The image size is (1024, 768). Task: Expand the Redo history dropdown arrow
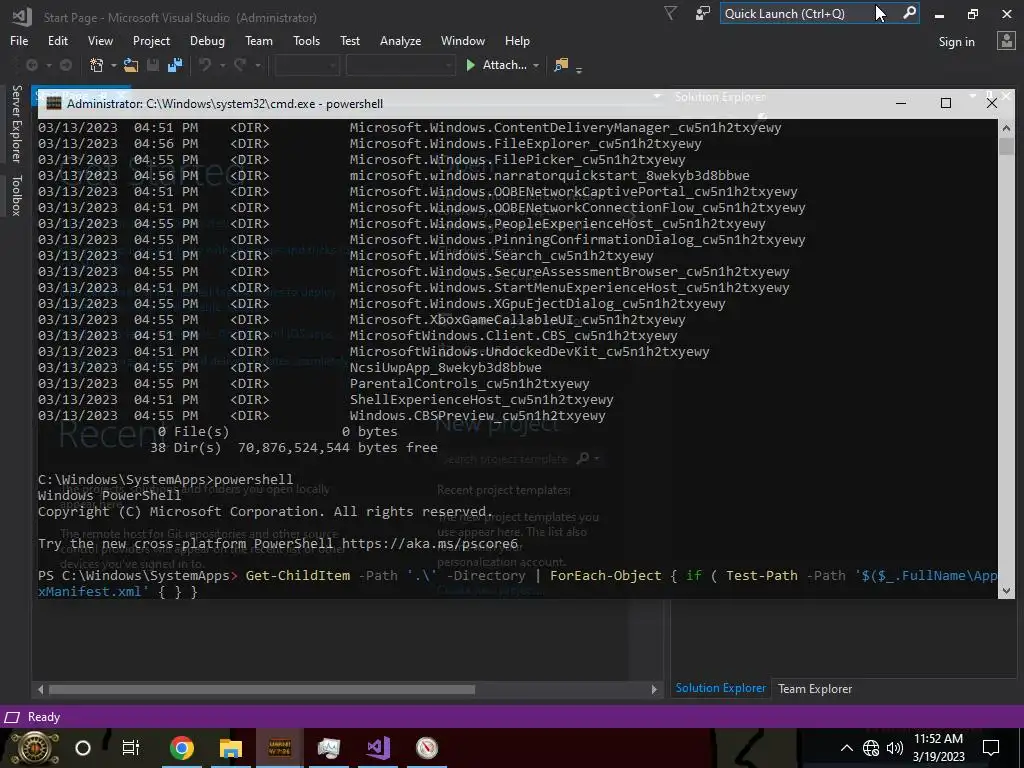257,65
